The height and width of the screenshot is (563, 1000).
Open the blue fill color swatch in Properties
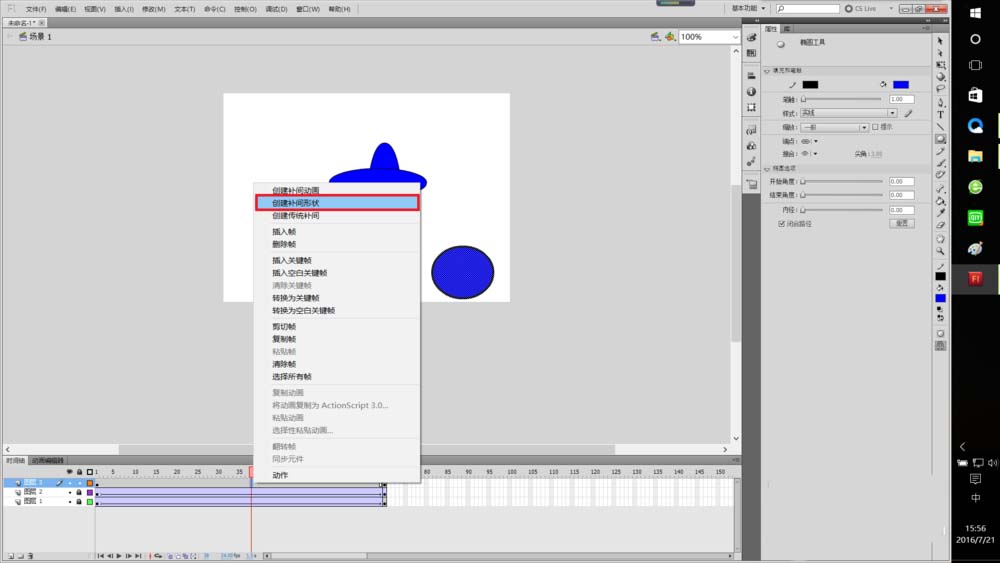[x=901, y=85]
